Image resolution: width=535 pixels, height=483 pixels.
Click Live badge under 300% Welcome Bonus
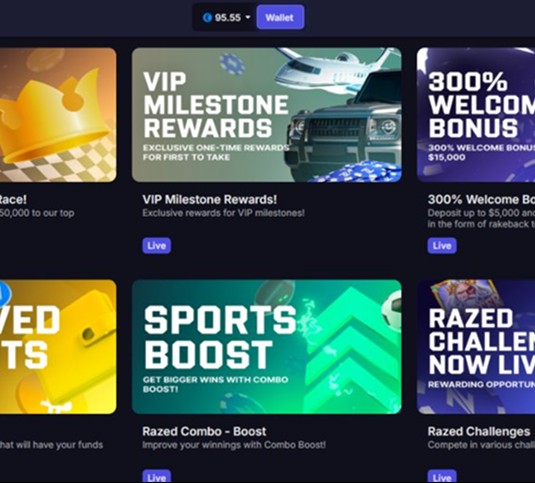(442, 246)
